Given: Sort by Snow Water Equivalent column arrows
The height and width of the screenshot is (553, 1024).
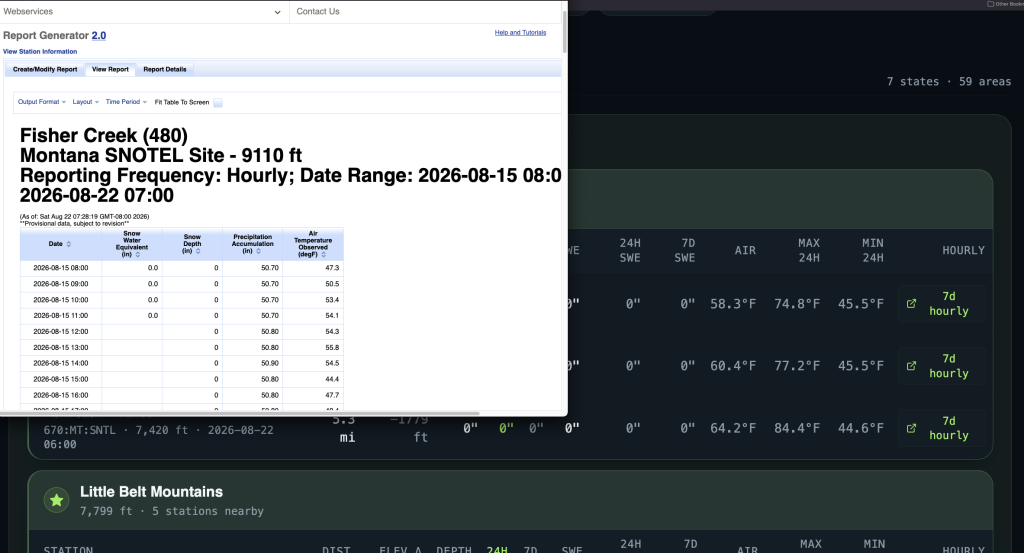Looking at the screenshot, I should pos(138,255).
